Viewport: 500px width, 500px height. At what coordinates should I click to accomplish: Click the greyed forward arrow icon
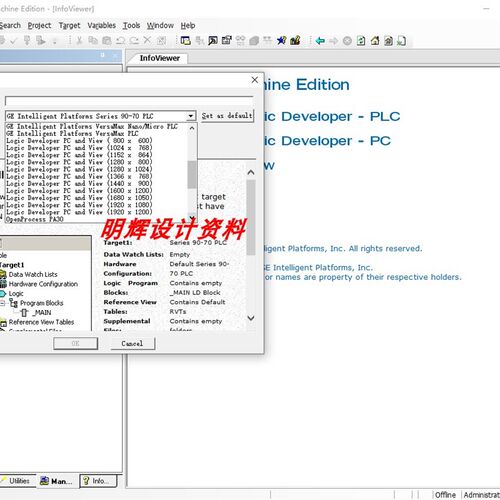click(333, 41)
